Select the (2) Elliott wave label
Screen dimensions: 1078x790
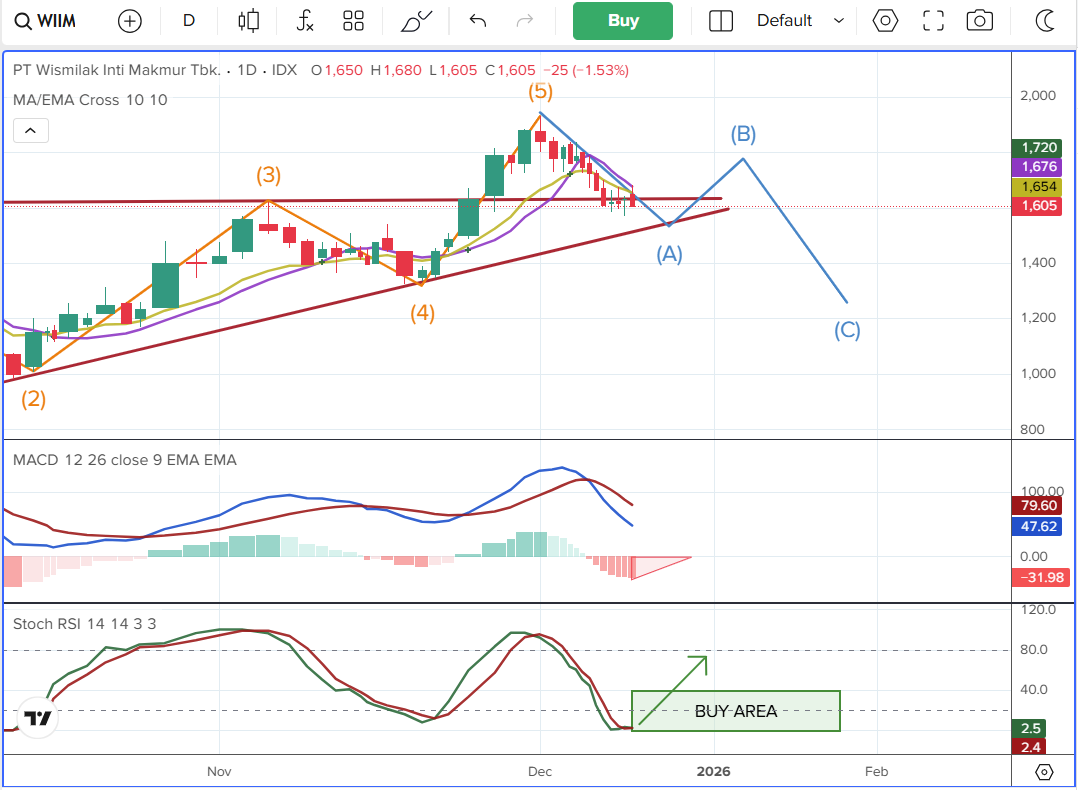(x=33, y=399)
